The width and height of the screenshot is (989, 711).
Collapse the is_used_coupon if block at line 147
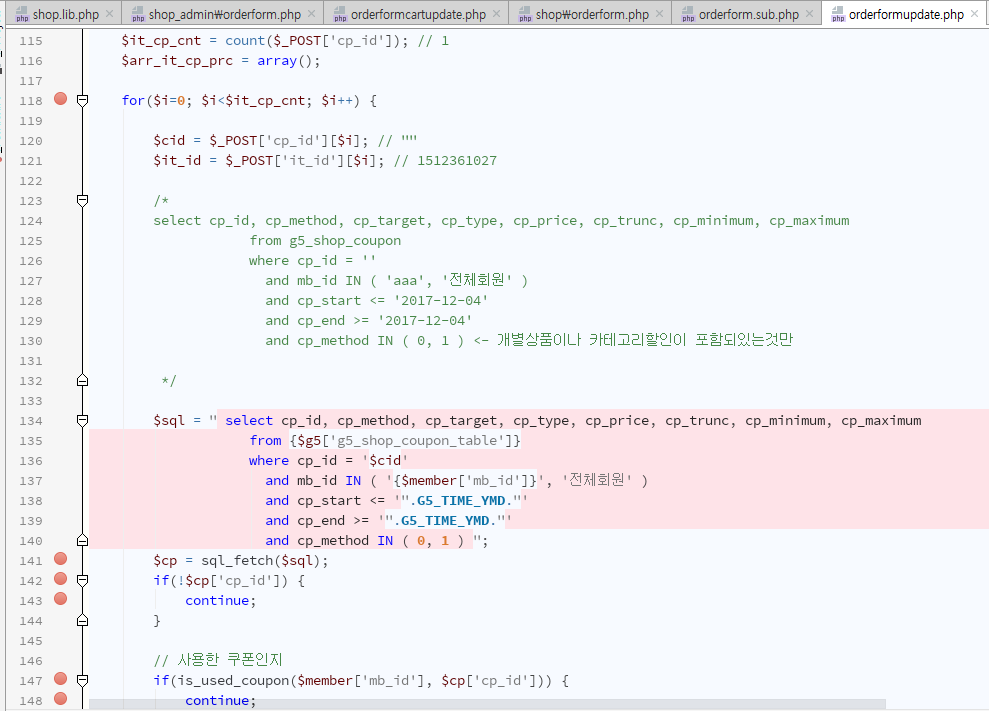(x=83, y=680)
